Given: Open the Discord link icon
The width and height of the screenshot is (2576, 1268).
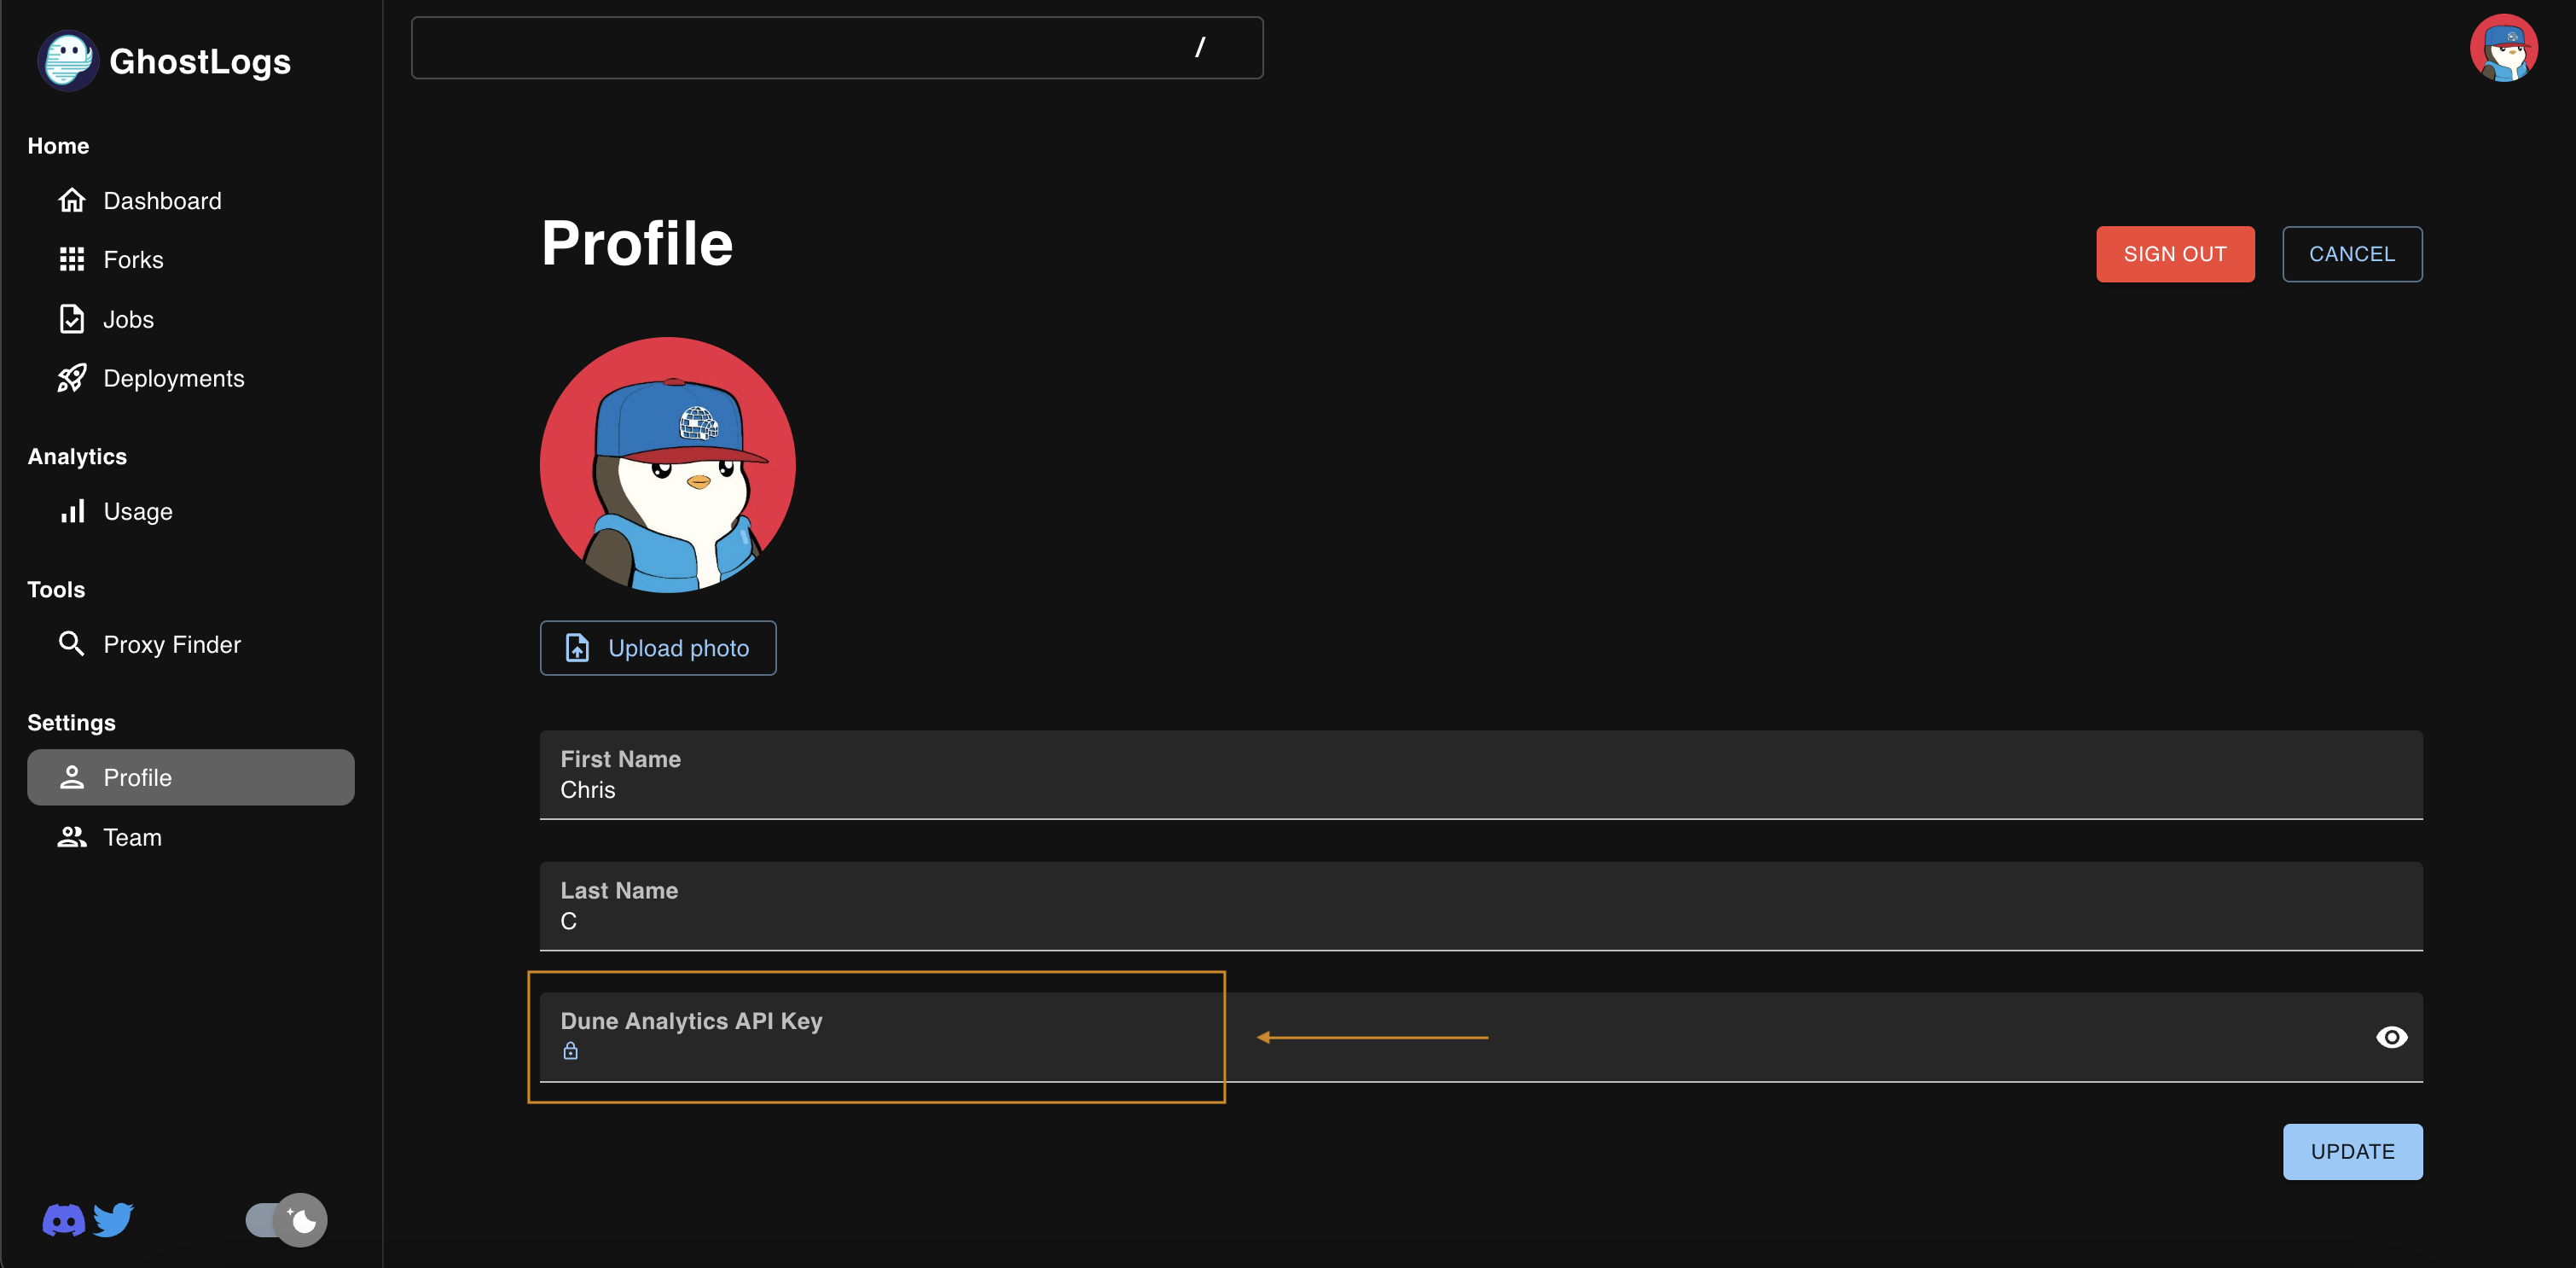Looking at the screenshot, I should (64, 1220).
